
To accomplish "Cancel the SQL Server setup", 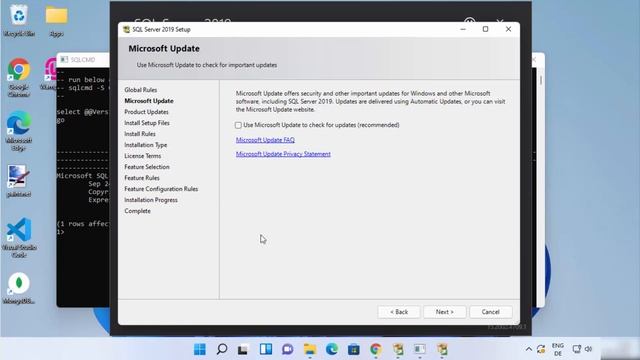I will tap(491, 312).
